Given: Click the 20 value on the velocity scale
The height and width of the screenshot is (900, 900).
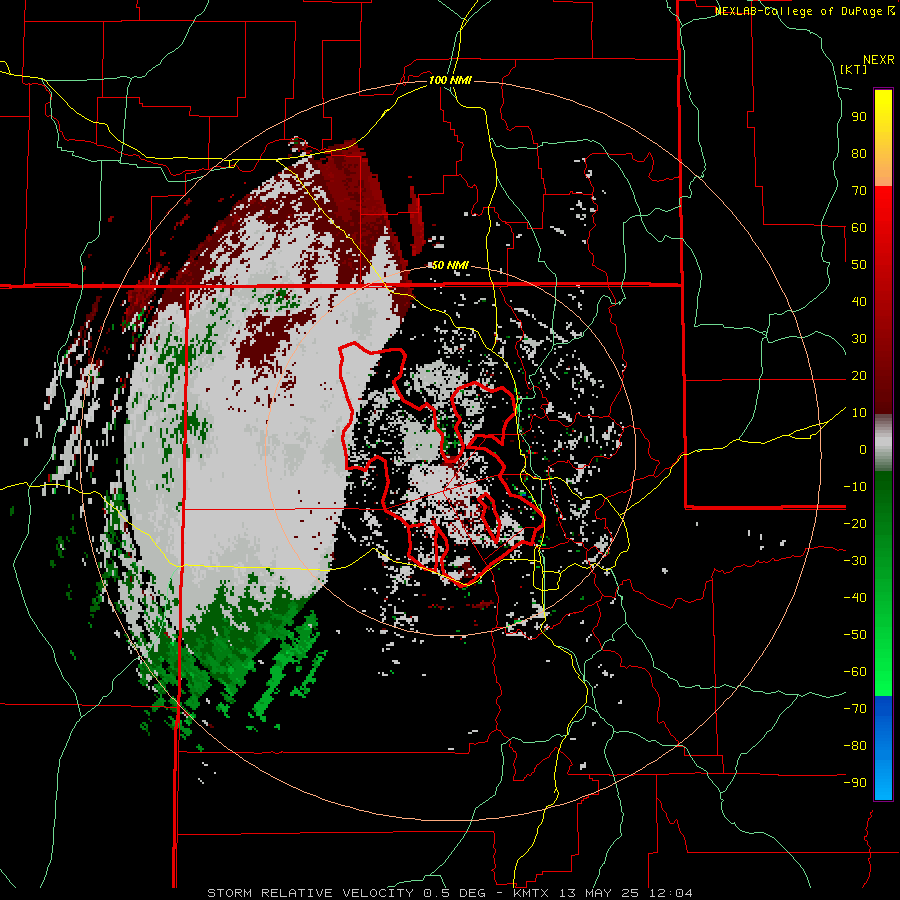Looking at the screenshot, I should [x=859, y=376].
